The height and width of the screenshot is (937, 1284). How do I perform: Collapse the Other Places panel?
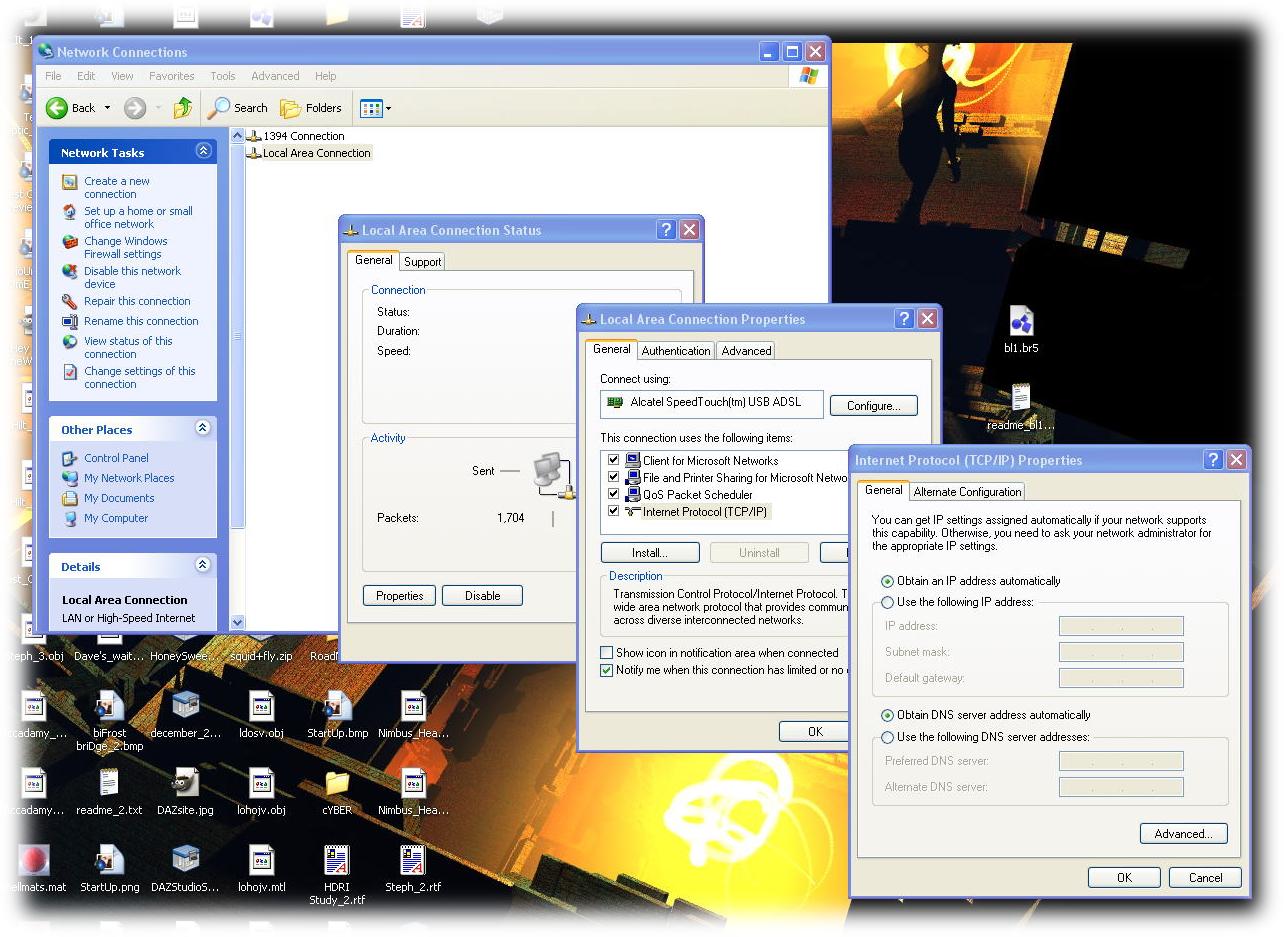(203, 428)
